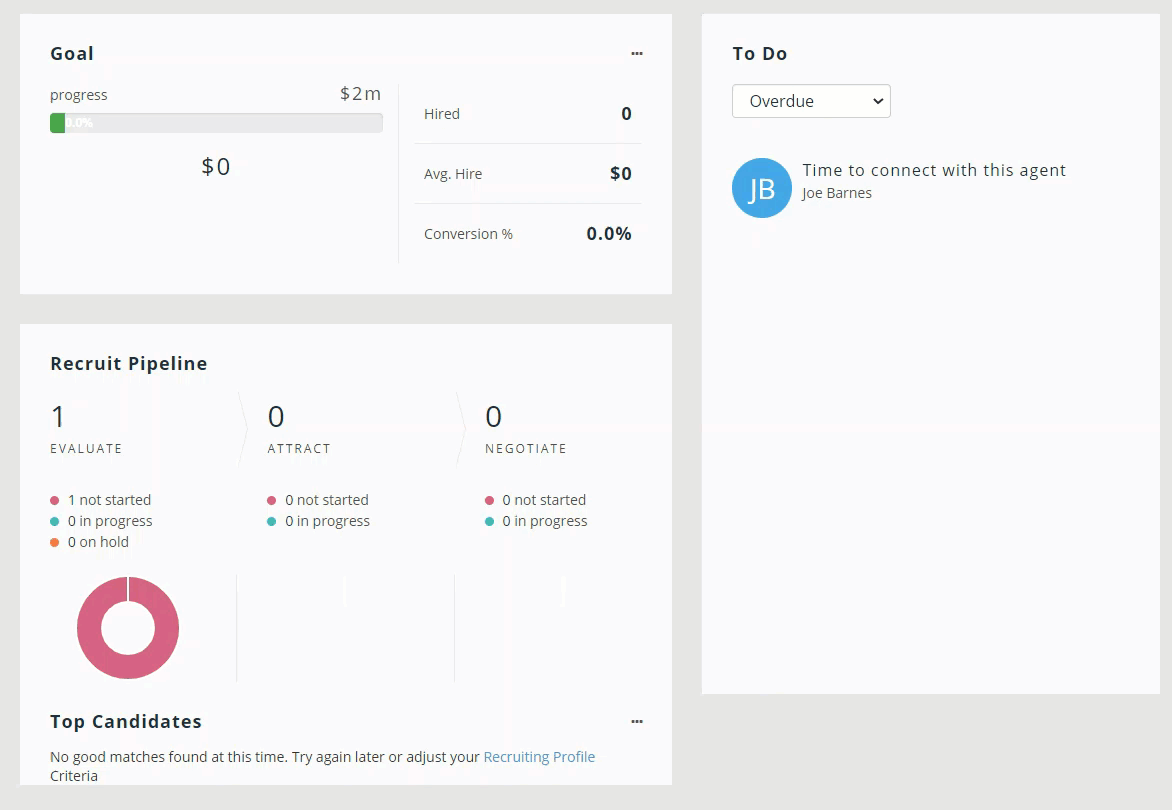Select the Evaluate pipeline stage
The width and height of the screenshot is (1172, 810).
[x=86, y=430]
